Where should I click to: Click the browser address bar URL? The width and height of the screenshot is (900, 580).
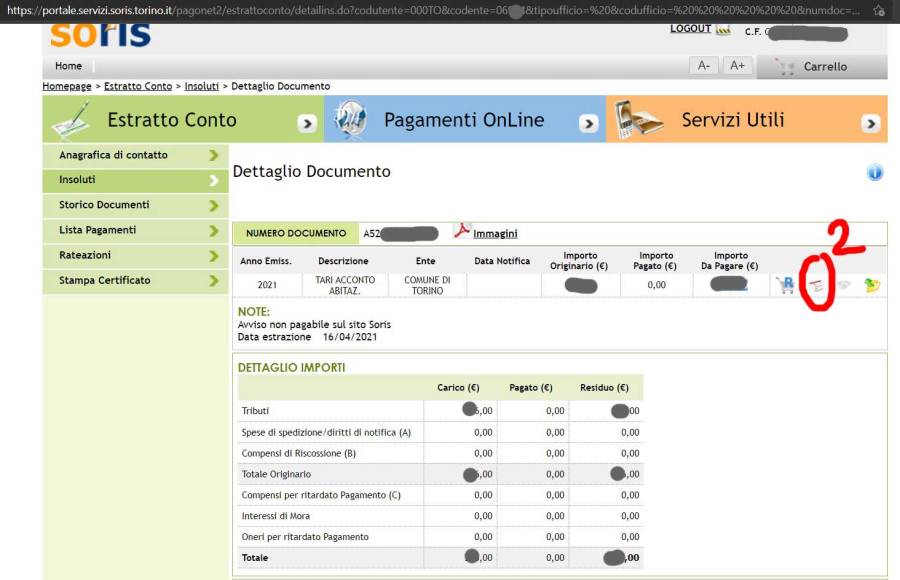pos(430,10)
